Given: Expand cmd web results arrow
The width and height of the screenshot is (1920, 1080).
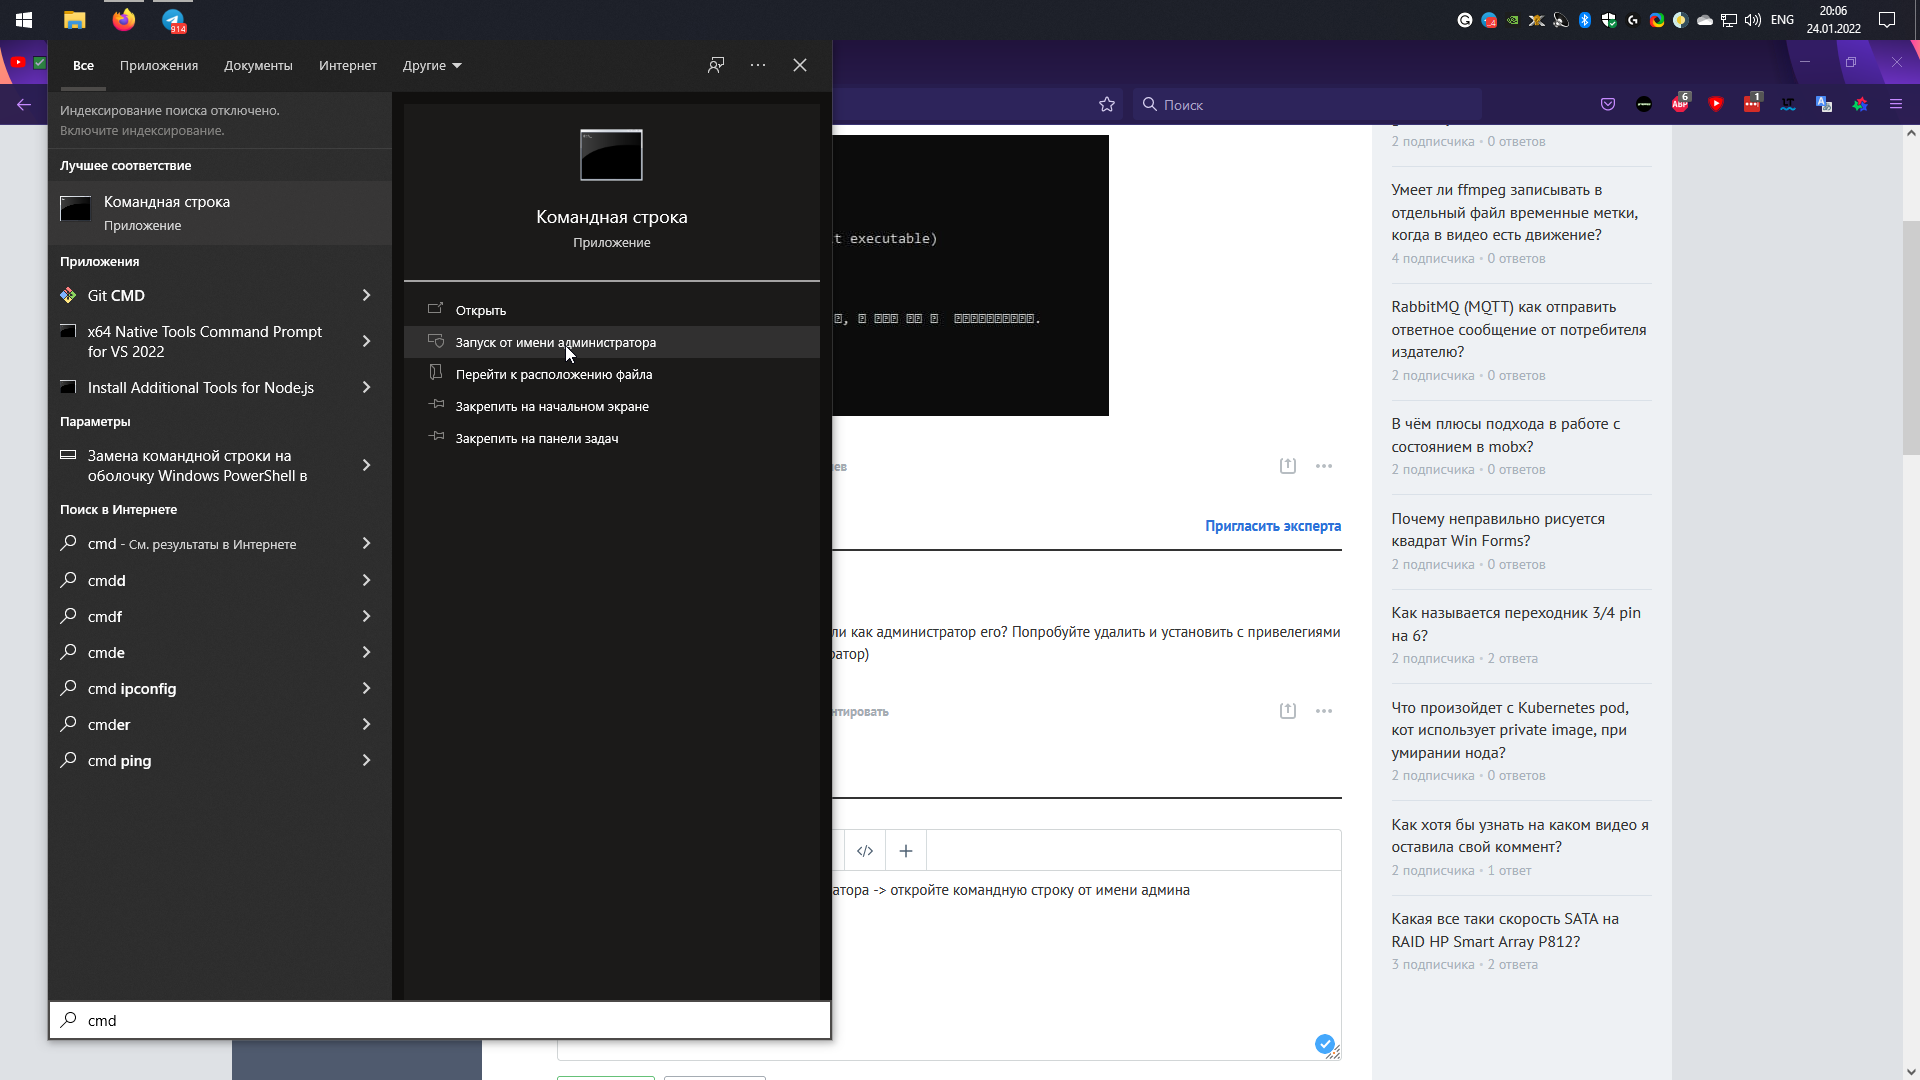Looking at the screenshot, I should pyautogui.click(x=366, y=544).
